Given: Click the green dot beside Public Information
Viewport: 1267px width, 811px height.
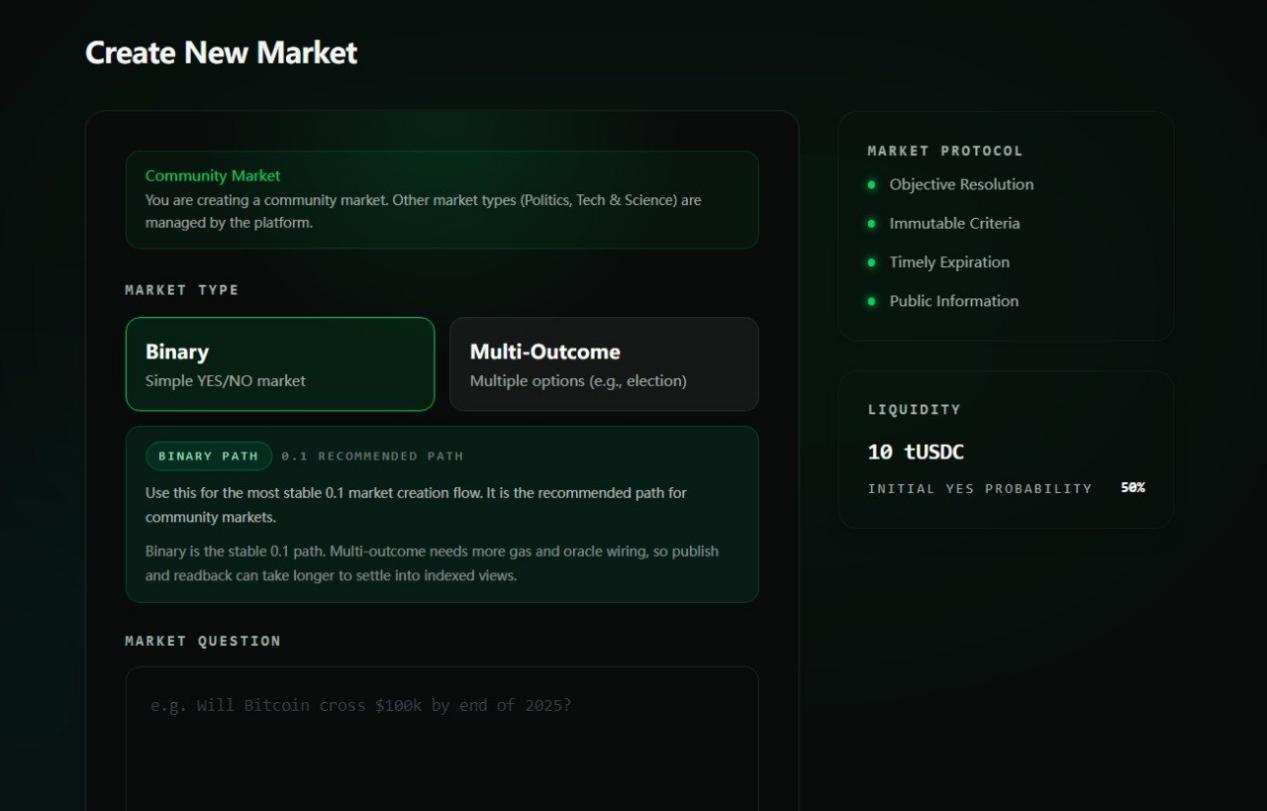Looking at the screenshot, I should [x=871, y=301].
